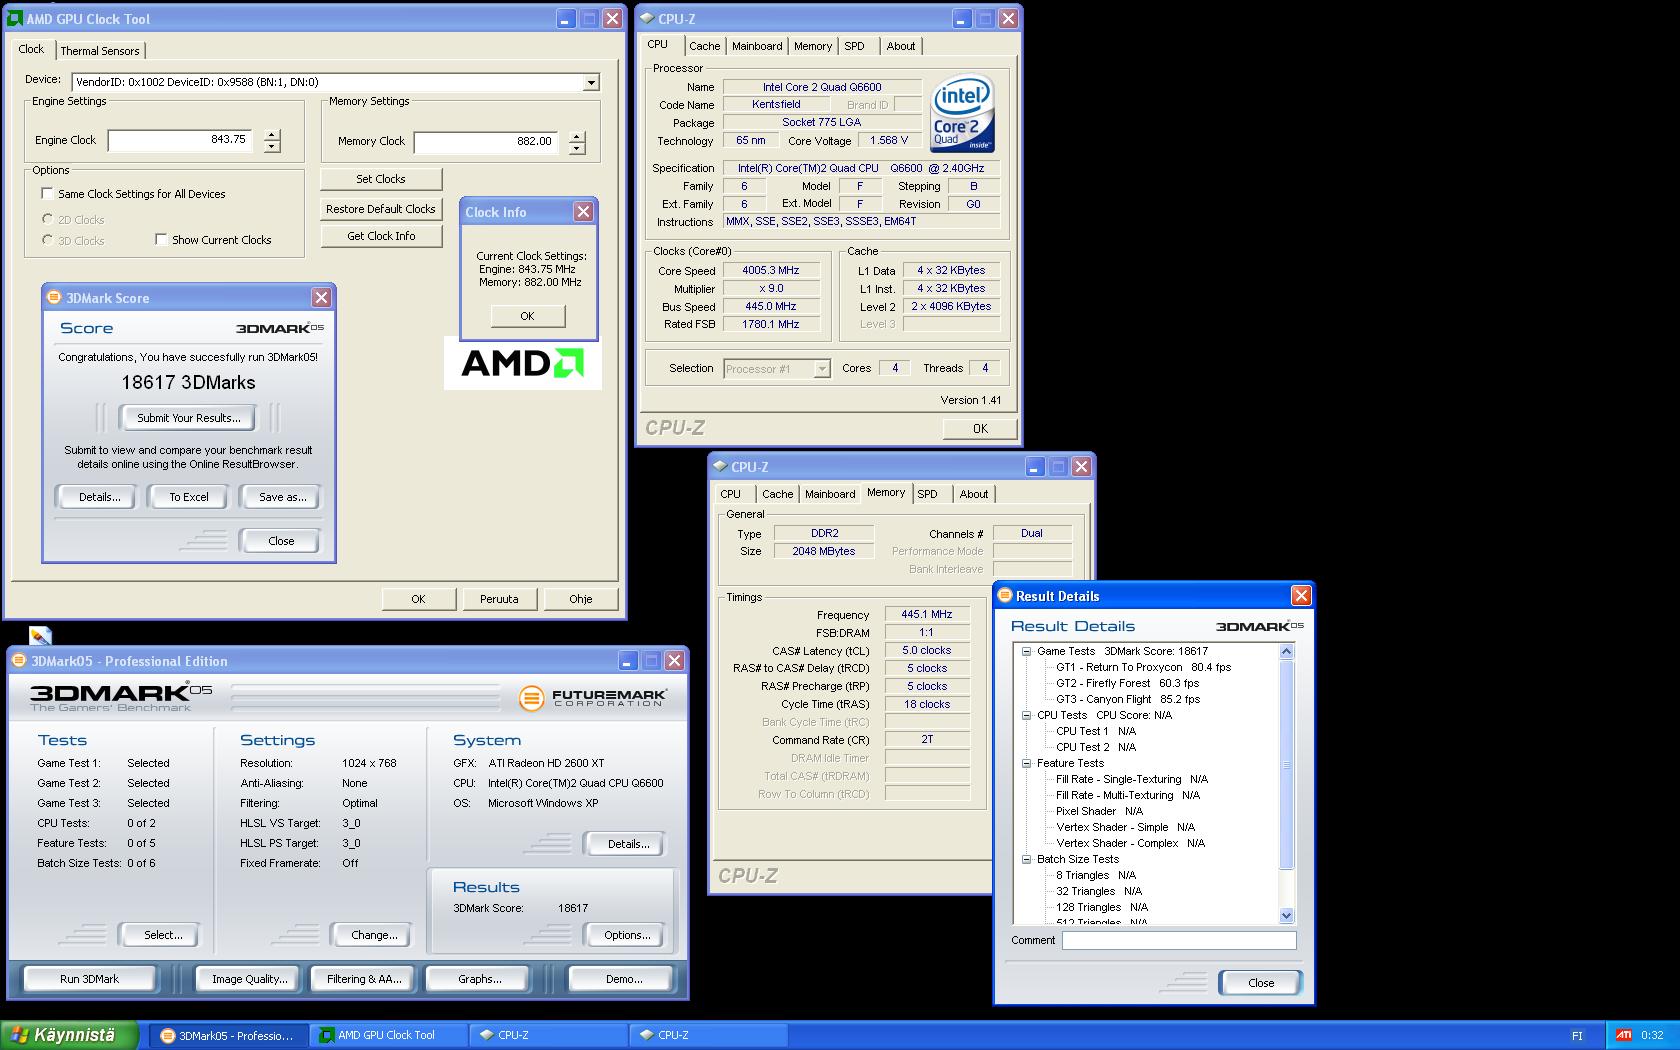Screen dimensions: 1680x1050
Task: Click the AMD logo in GPU Clock Tool
Action: (522, 363)
